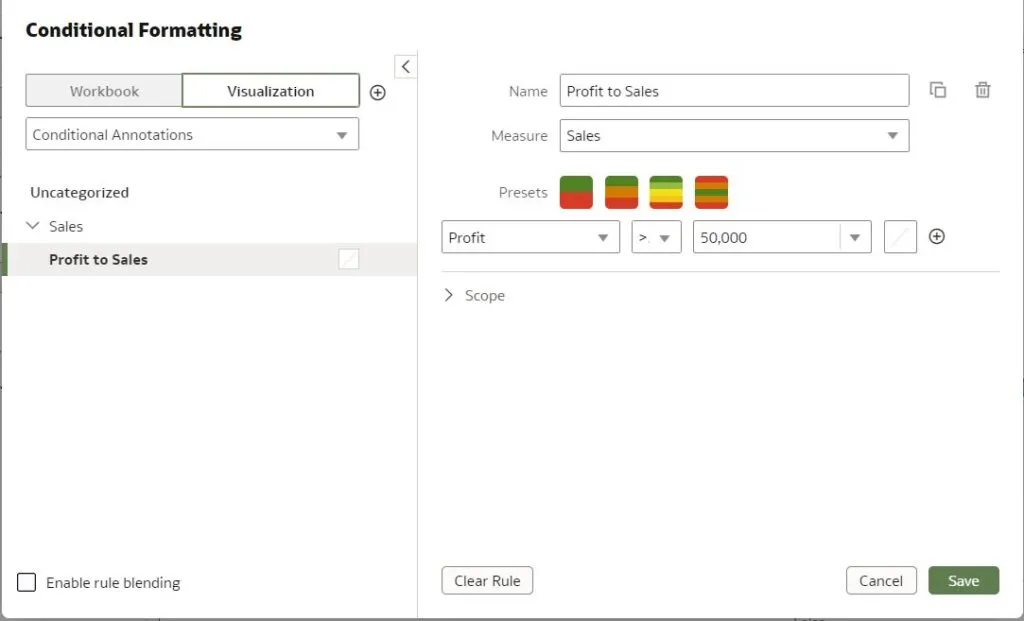The width and height of the screenshot is (1024, 621).
Task: Click the duplicate rule icon
Action: (x=938, y=90)
